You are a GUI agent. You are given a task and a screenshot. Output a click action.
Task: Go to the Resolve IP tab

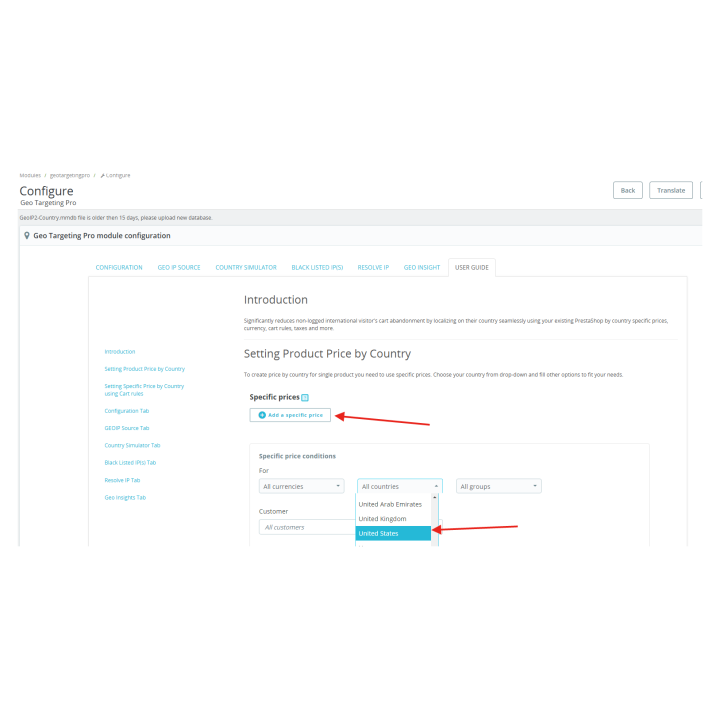coord(373,267)
